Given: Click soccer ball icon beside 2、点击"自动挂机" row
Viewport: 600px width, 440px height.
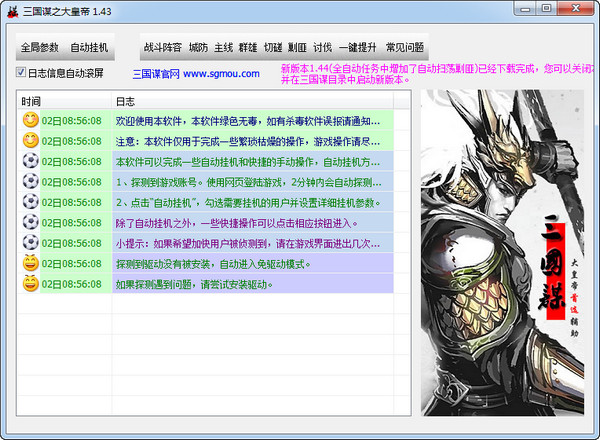Looking at the screenshot, I should [30, 202].
